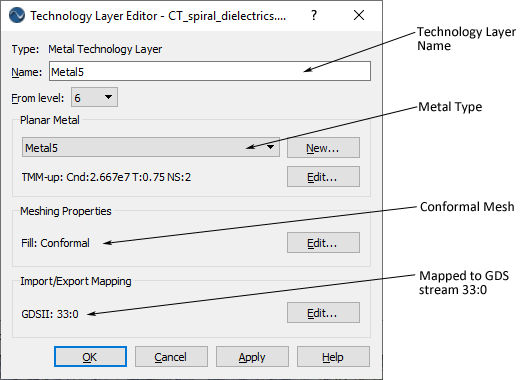Click the TMM-up conductivity summary text
The height and width of the screenshot is (380, 520).
coord(106,177)
